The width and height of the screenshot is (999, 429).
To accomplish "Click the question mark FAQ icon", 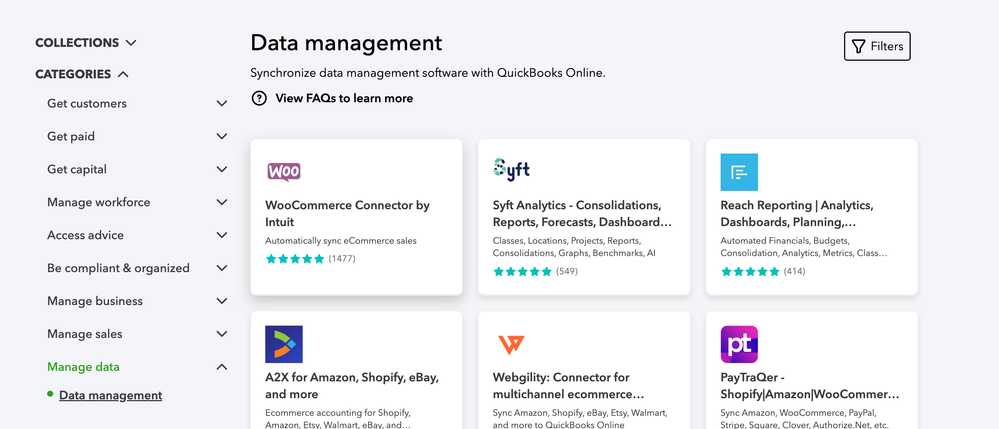I will 259,98.
